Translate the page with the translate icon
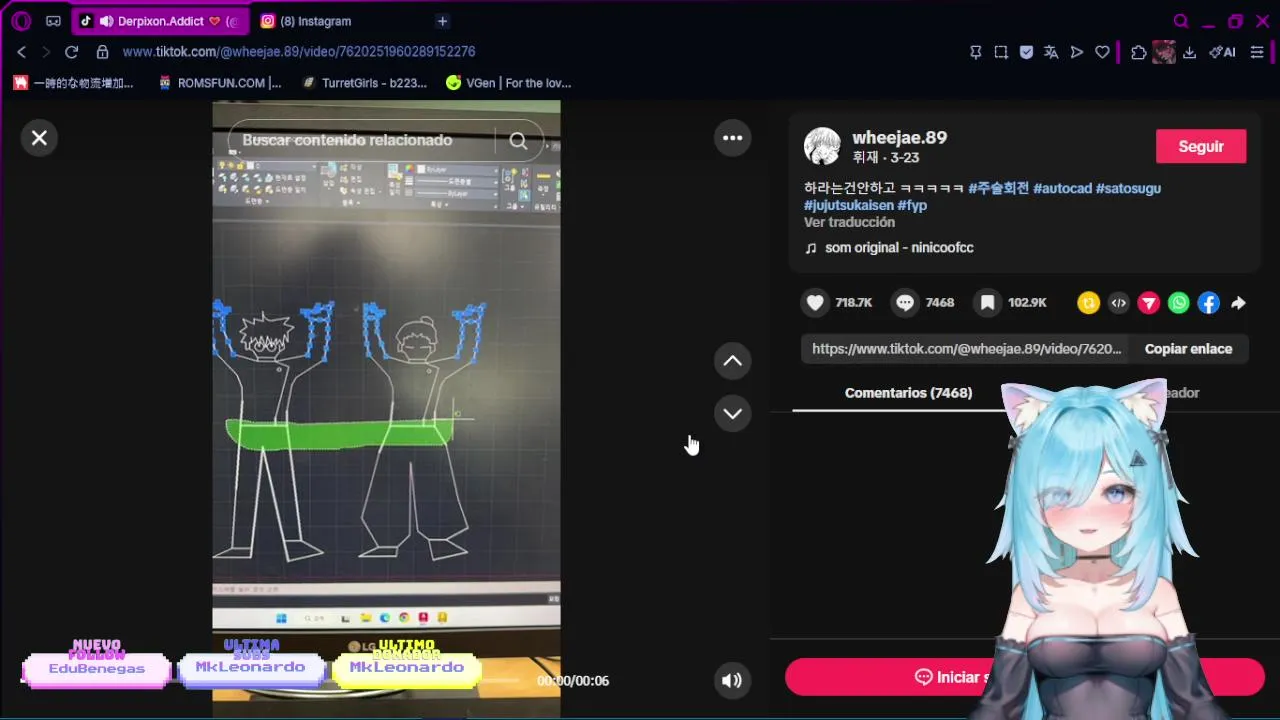The image size is (1280, 720). pyautogui.click(x=1051, y=52)
